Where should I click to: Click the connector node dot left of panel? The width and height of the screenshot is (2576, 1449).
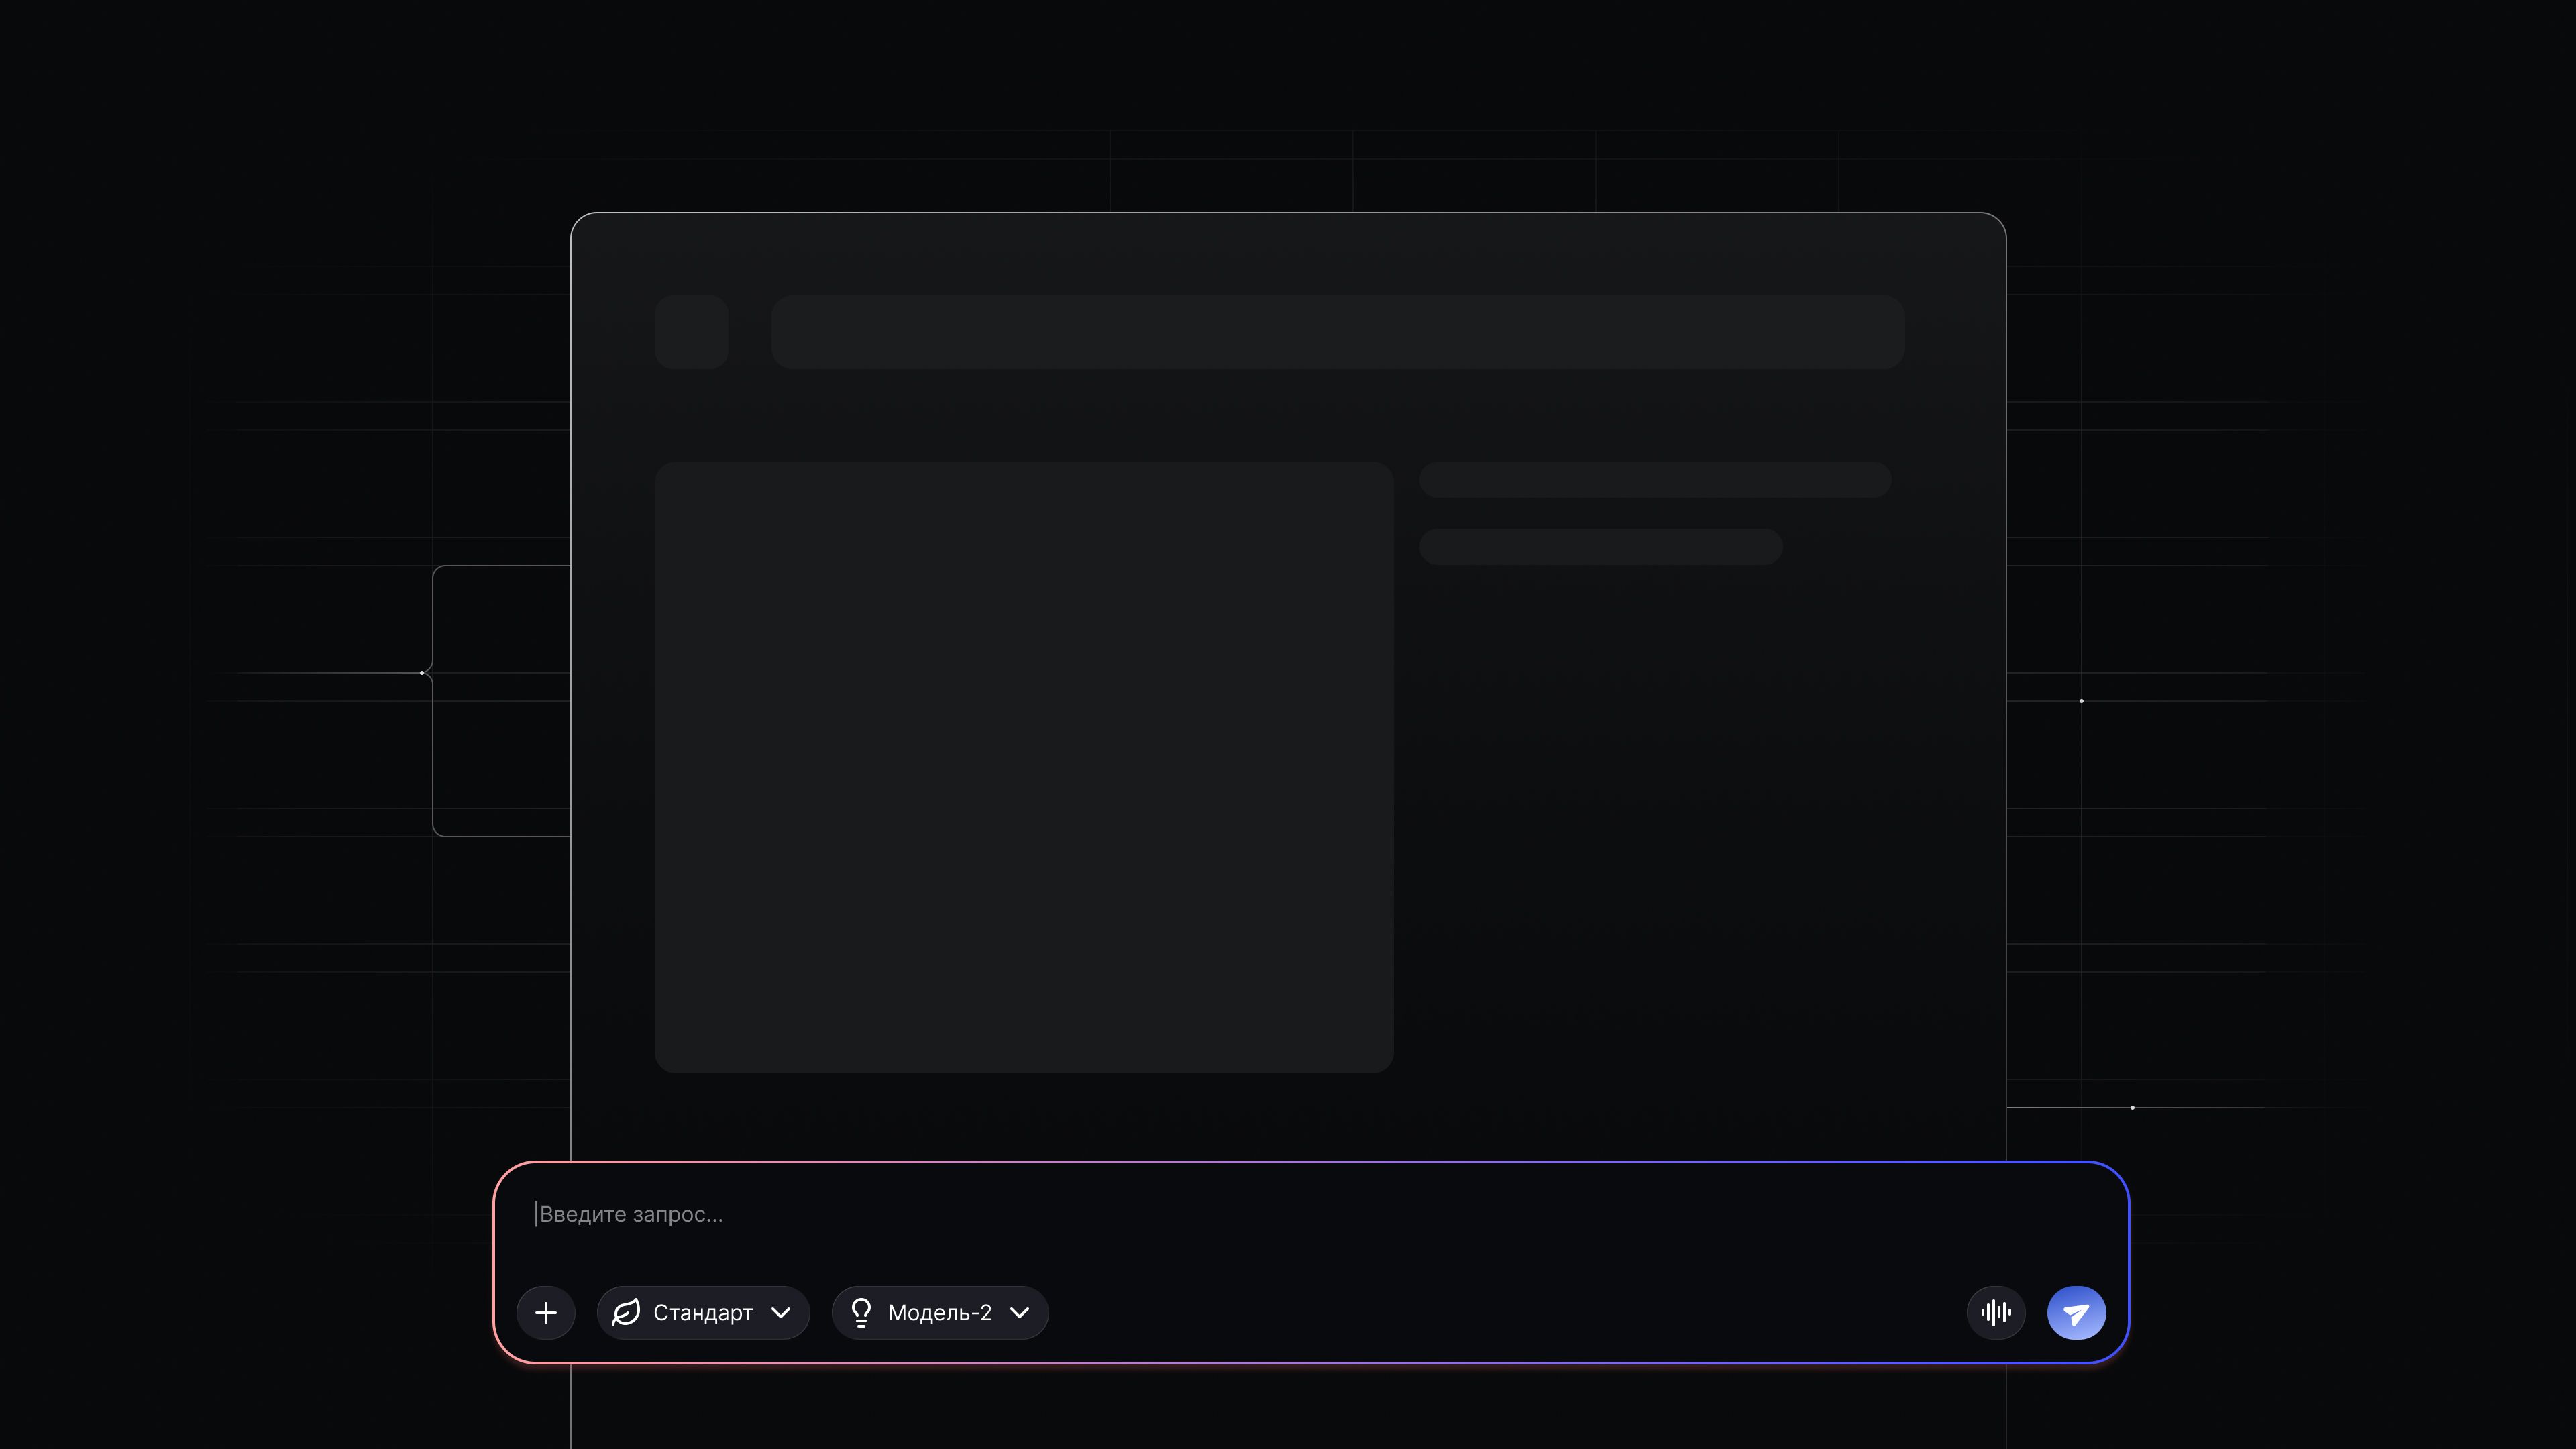click(x=422, y=673)
